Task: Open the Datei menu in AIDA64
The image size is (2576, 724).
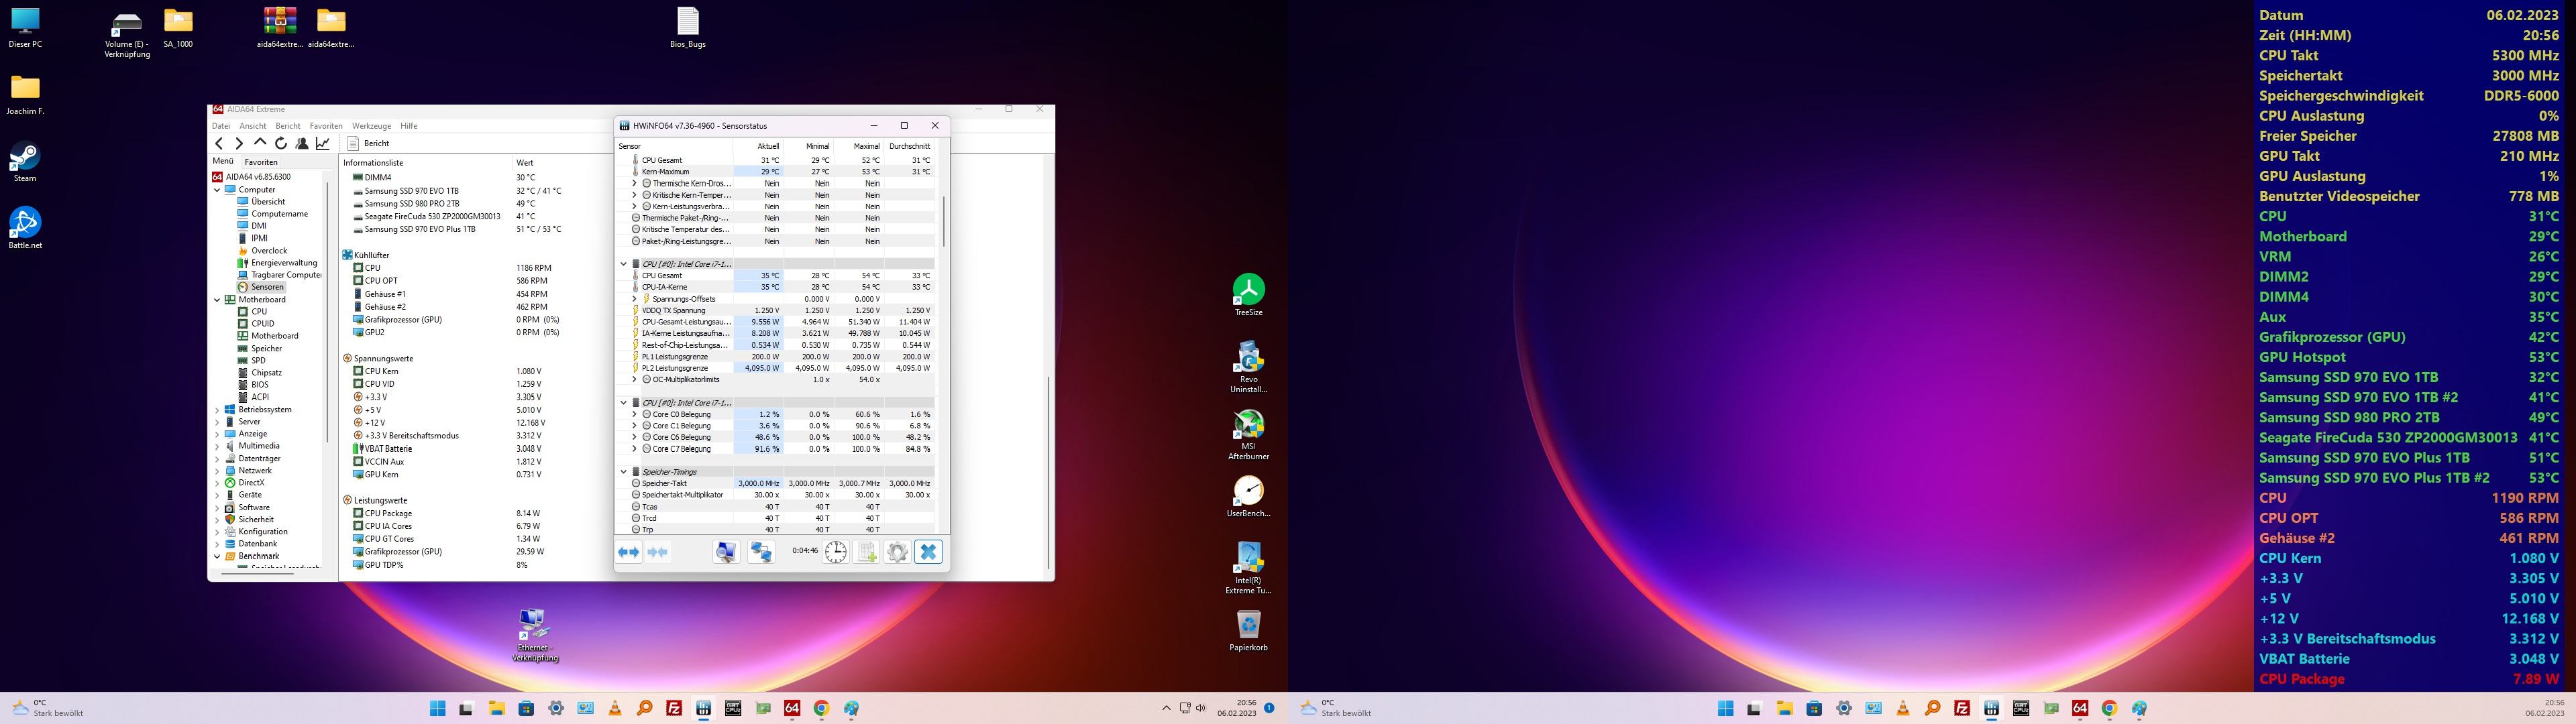Action: pyautogui.click(x=221, y=126)
